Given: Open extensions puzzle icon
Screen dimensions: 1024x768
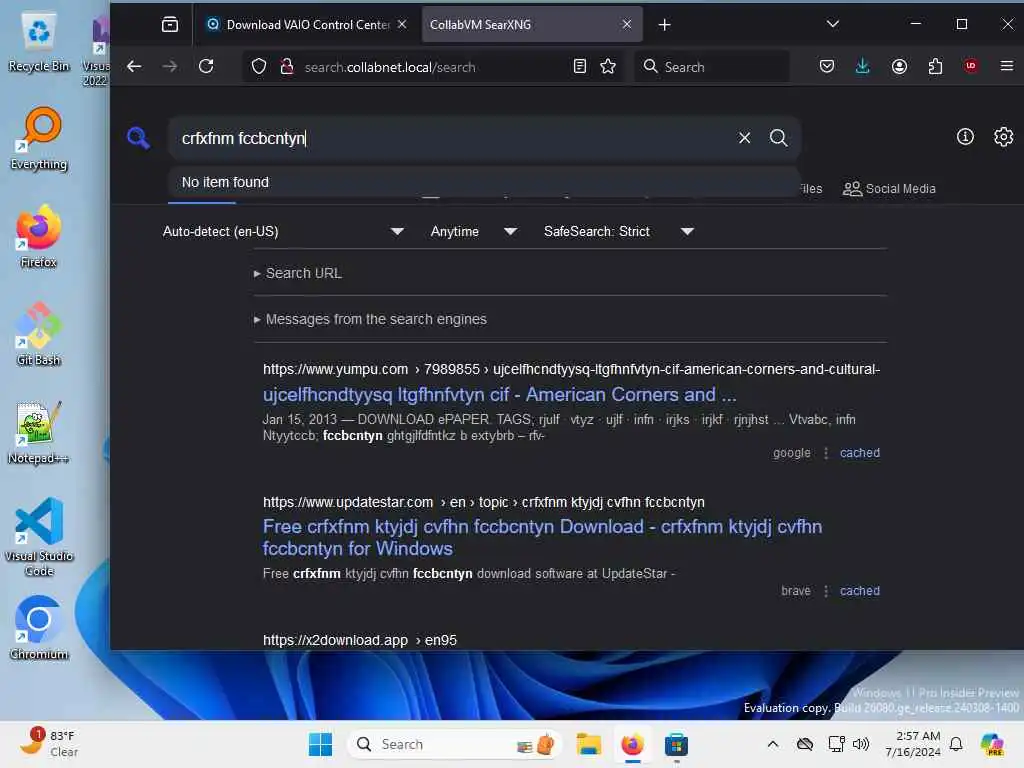Looking at the screenshot, I should pyautogui.click(x=935, y=67).
